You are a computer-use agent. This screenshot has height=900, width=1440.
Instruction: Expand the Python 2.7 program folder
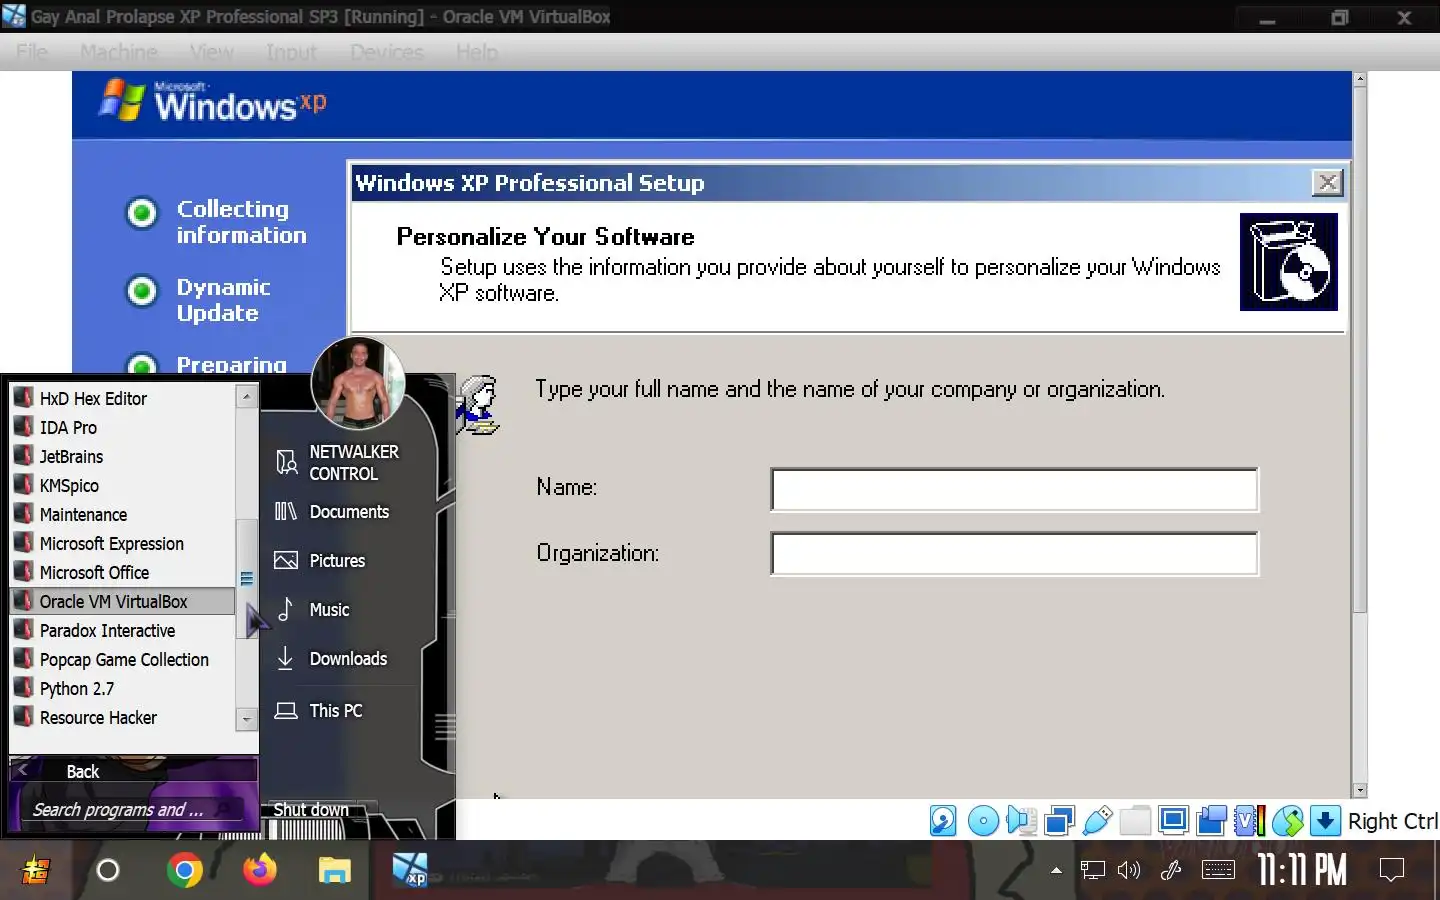tap(123, 688)
